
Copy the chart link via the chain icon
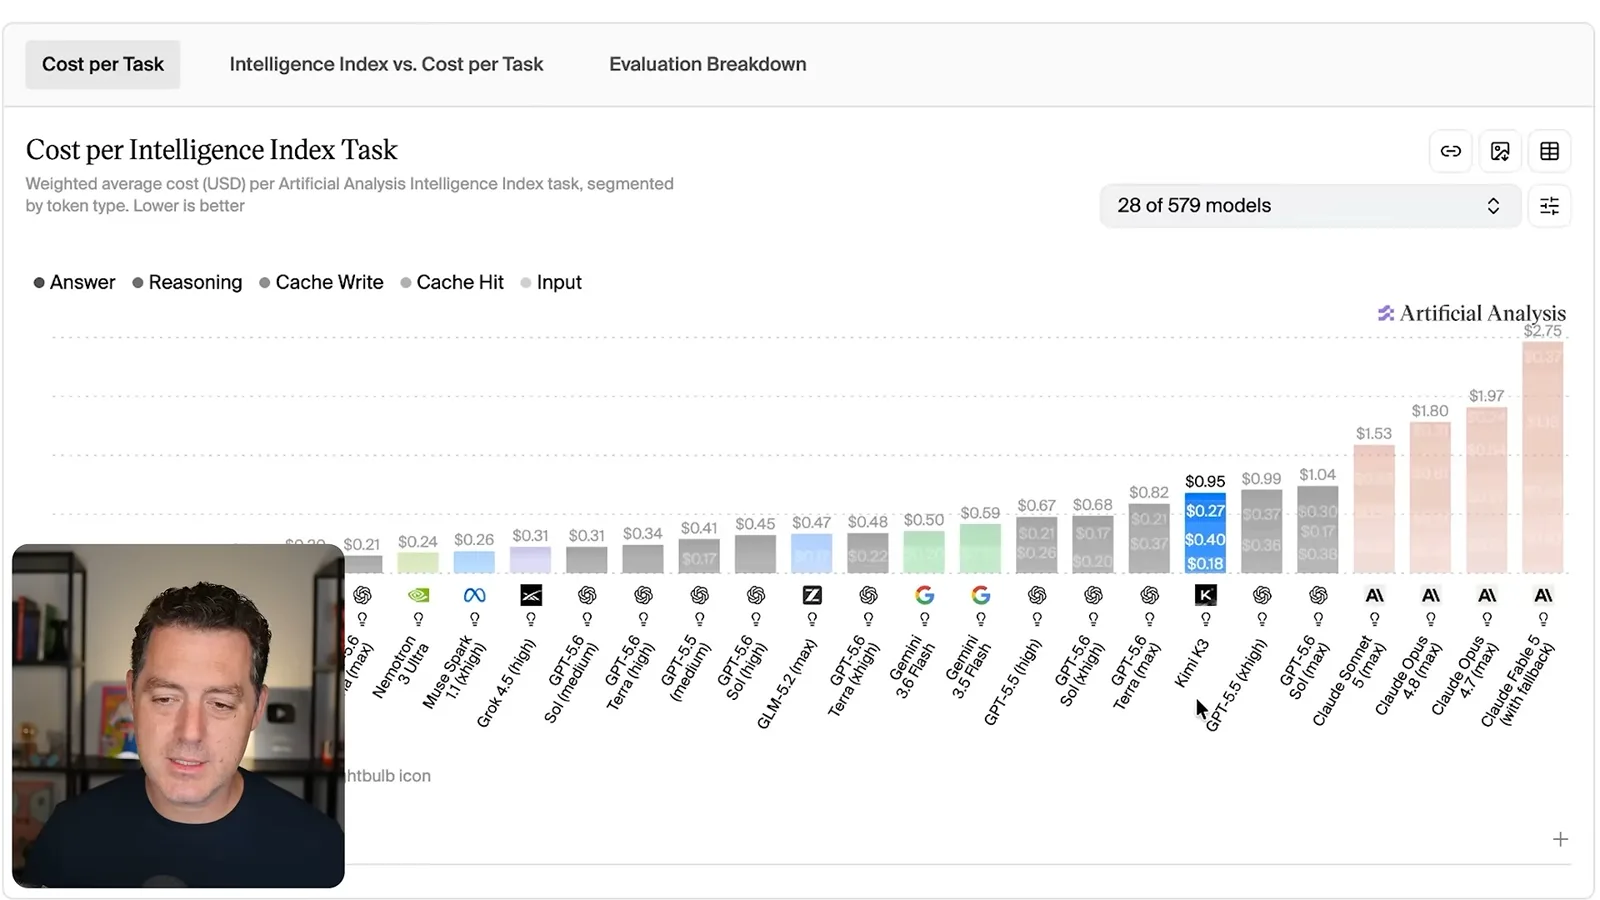click(1451, 151)
